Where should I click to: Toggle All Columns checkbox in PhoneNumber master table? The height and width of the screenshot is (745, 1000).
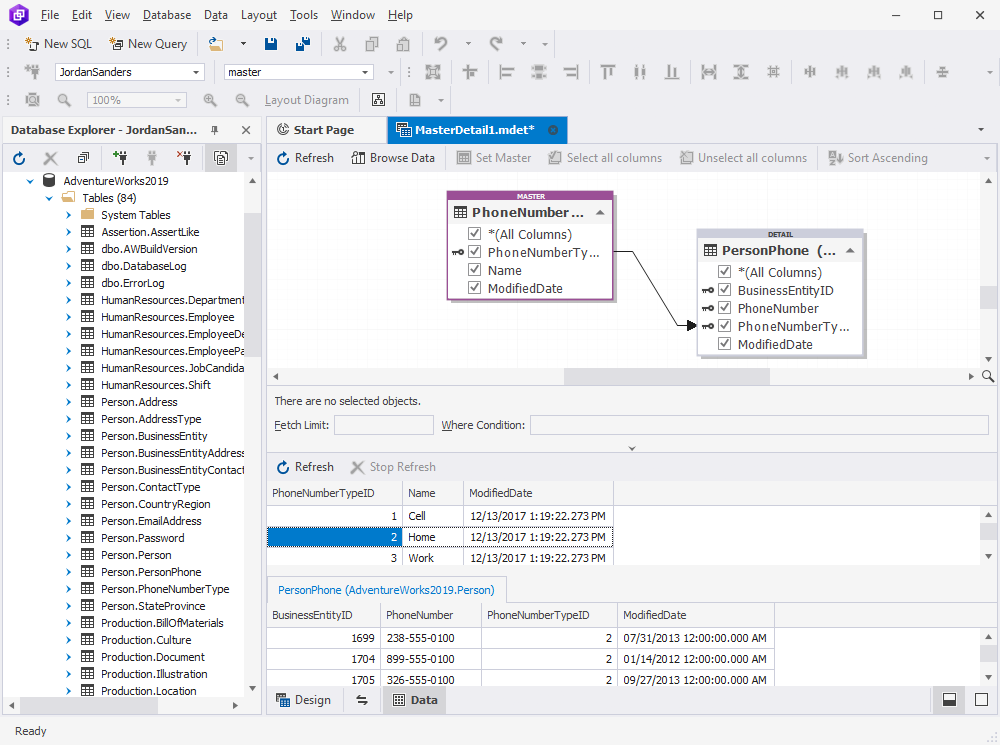tap(474, 233)
